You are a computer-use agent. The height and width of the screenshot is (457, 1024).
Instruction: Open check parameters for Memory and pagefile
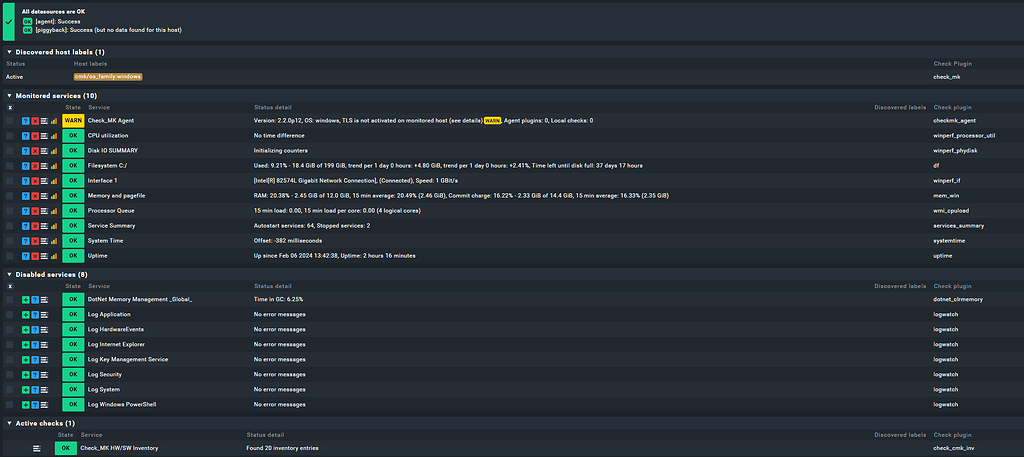(45, 195)
